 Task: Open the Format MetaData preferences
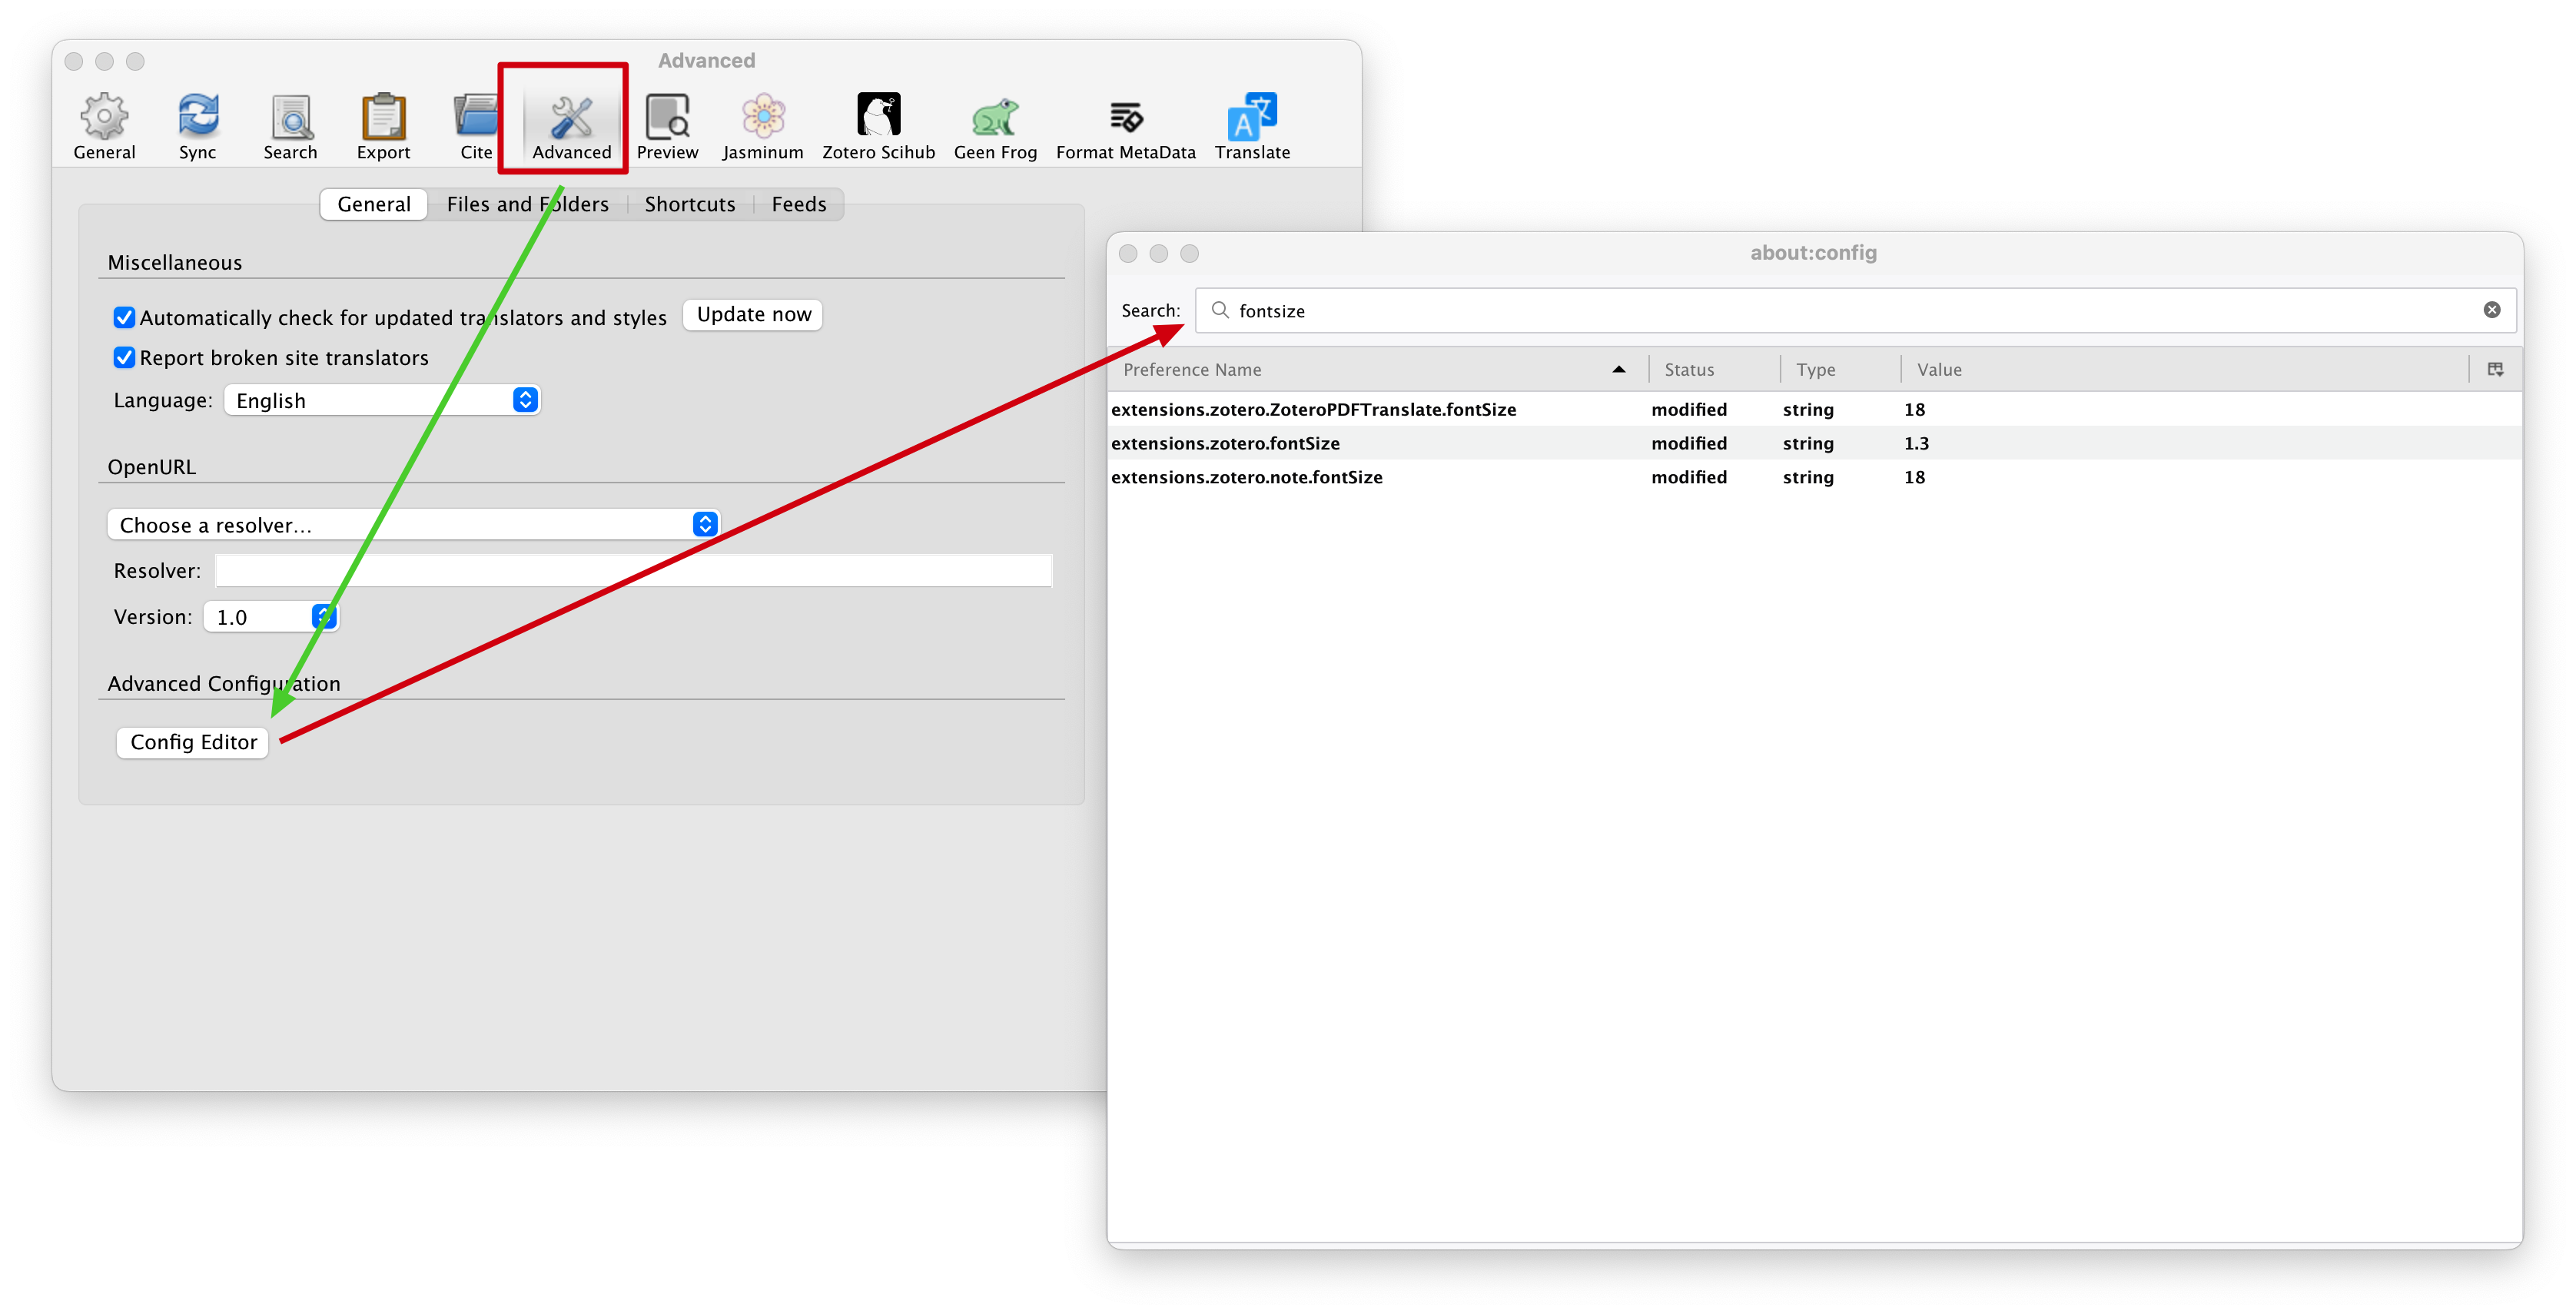1125,127
